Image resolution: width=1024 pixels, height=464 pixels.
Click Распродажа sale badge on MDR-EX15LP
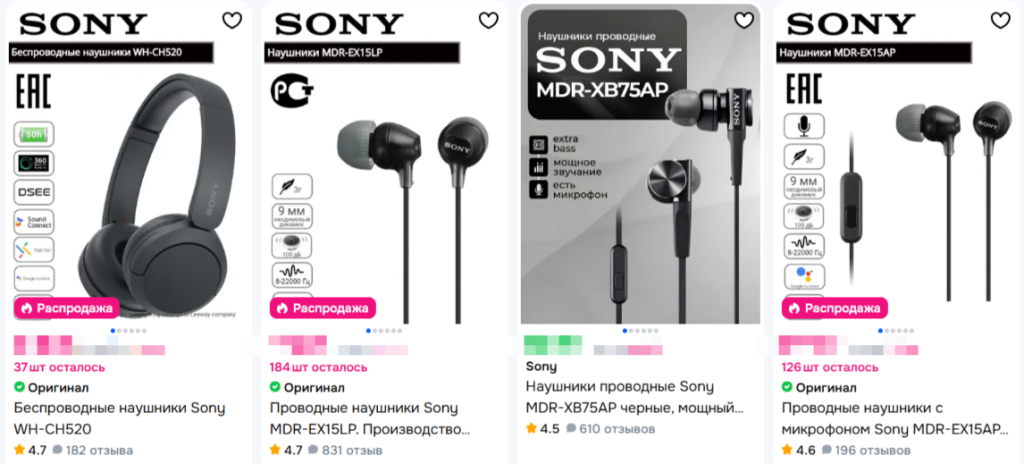323,308
